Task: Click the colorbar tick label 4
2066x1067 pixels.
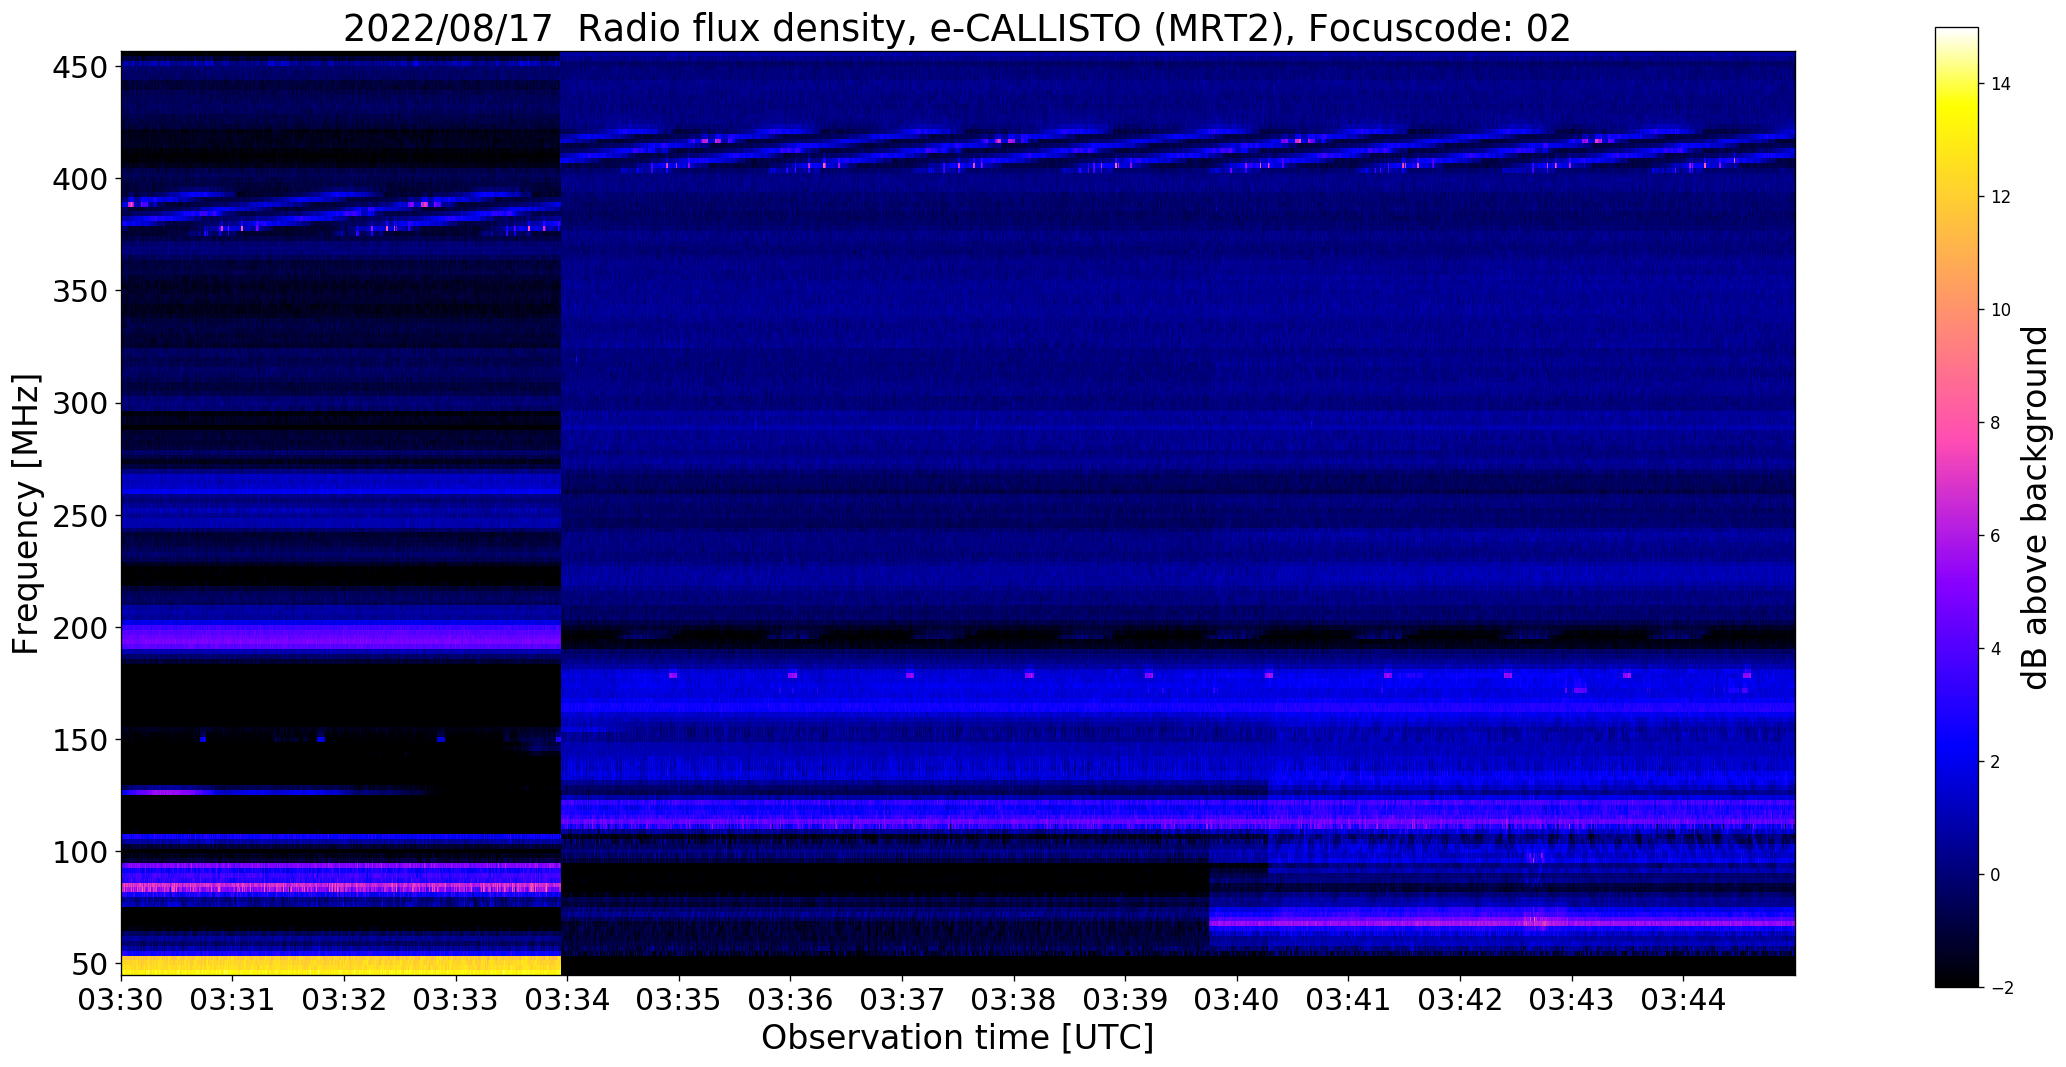Action: tap(1996, 649)
